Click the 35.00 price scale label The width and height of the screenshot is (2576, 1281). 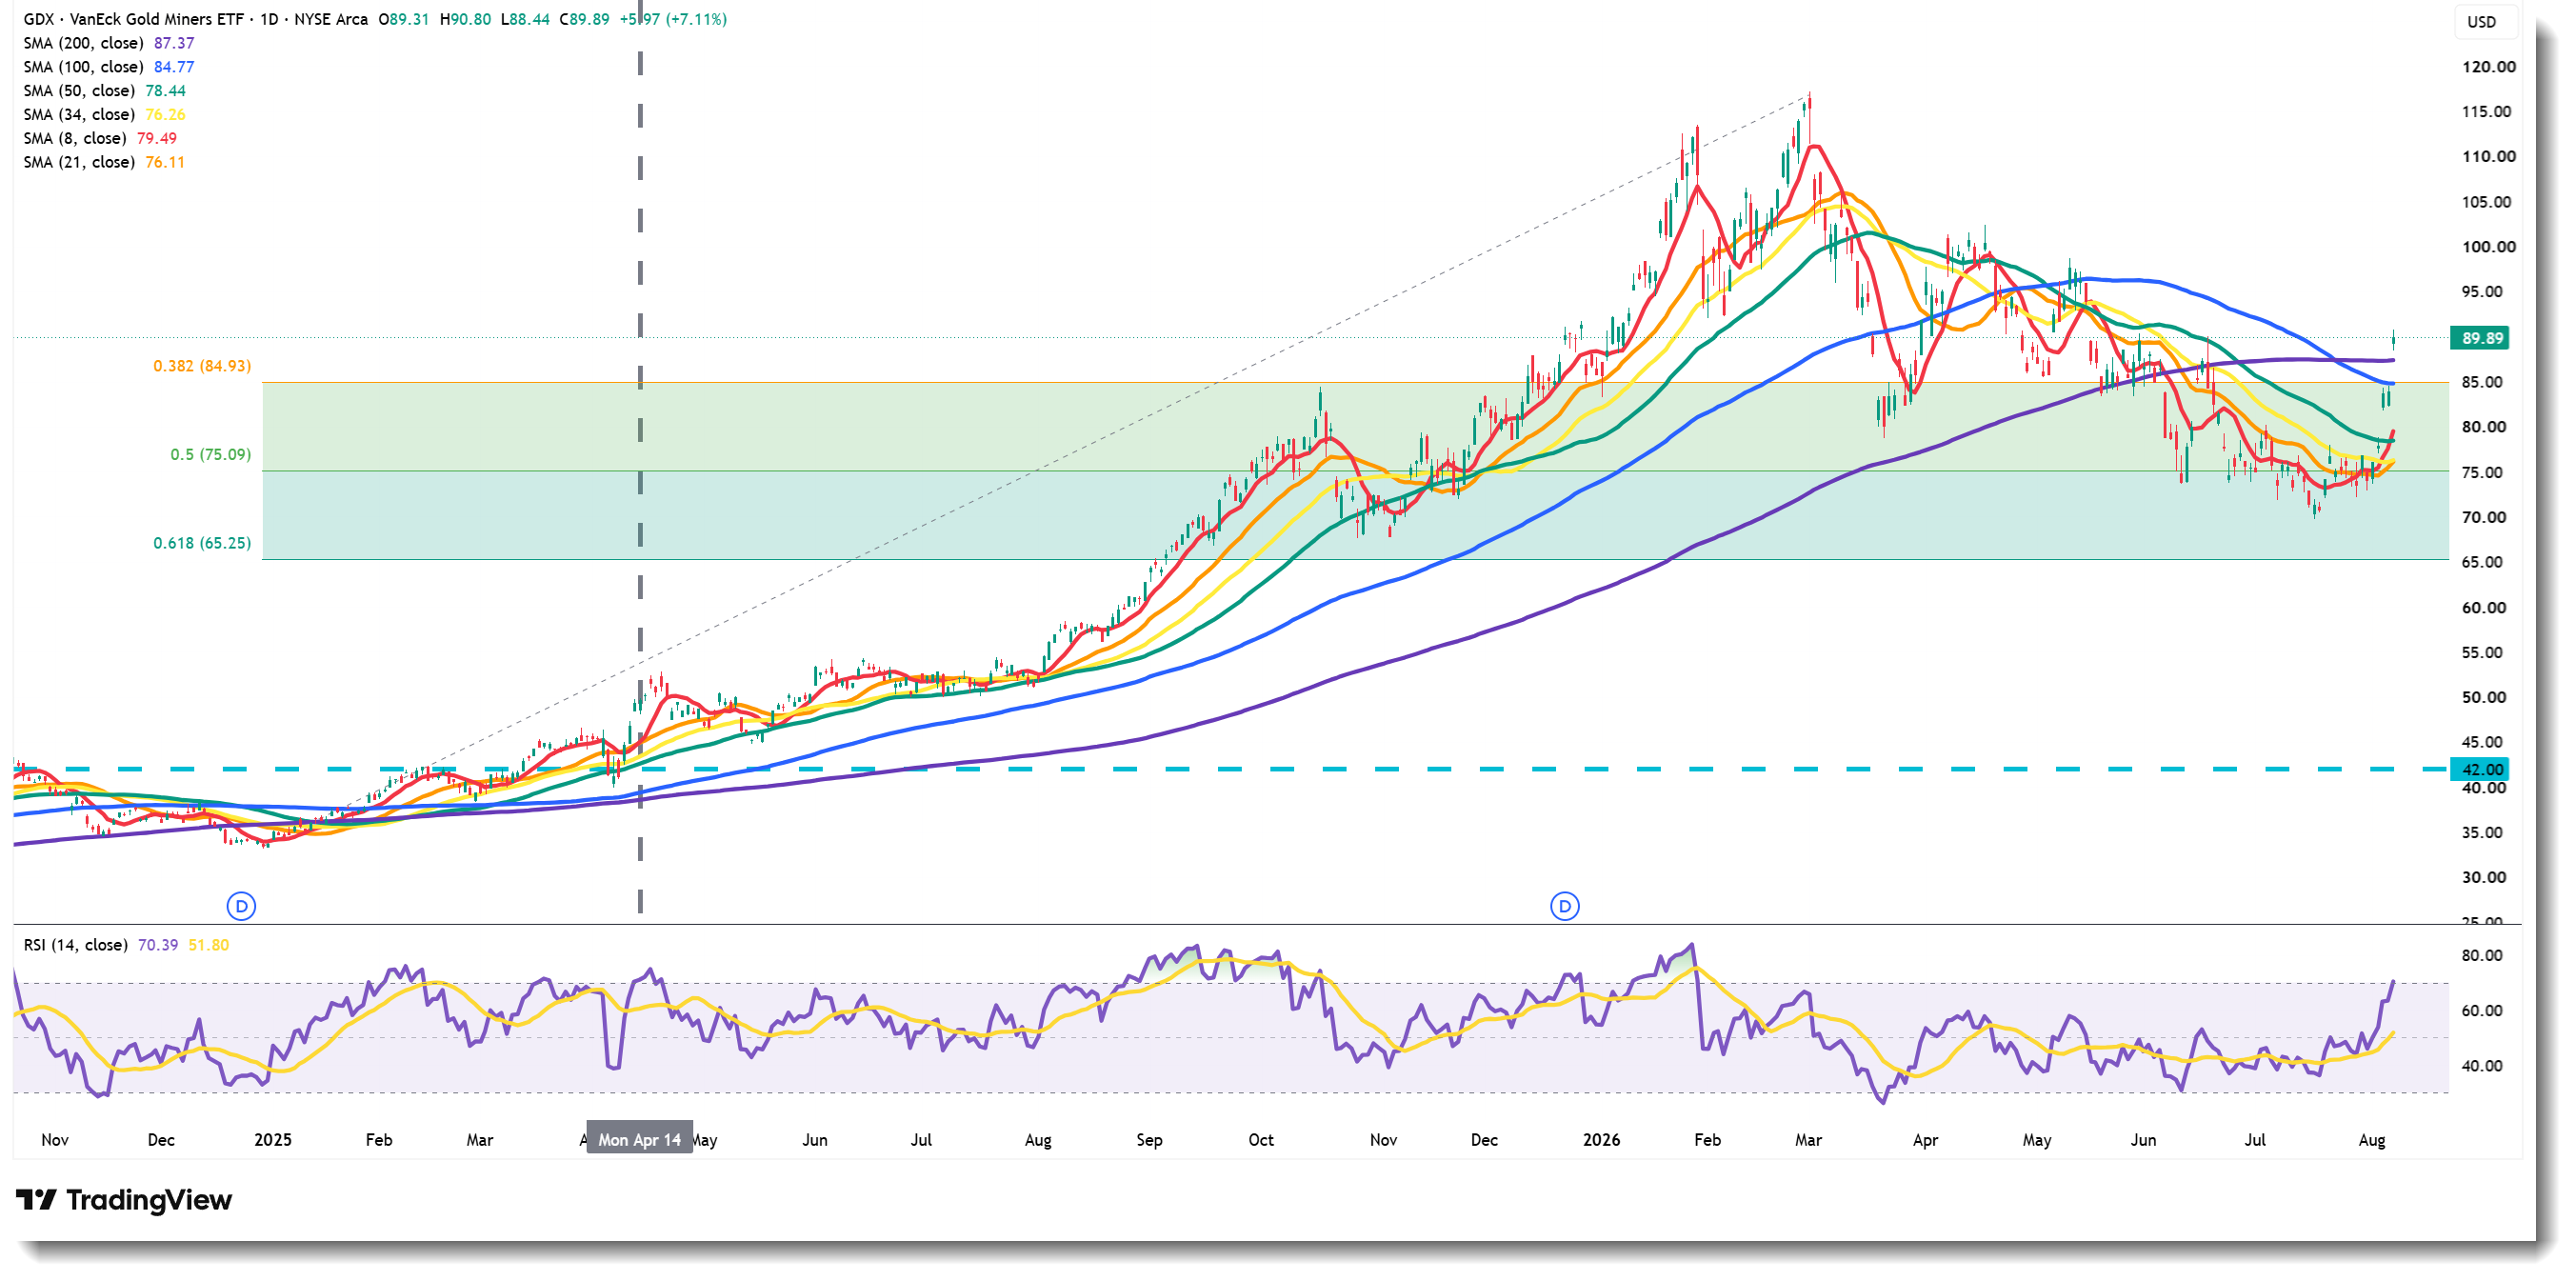2484,833
